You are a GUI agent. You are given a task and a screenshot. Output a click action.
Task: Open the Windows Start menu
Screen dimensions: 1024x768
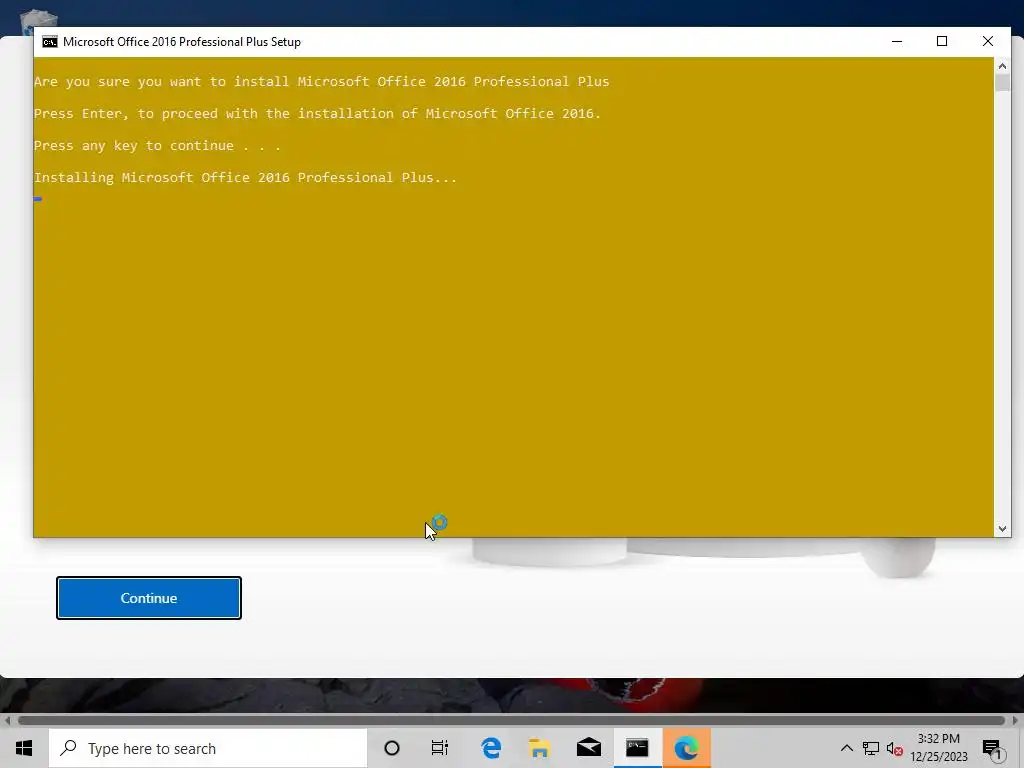click(x=24, y=748)
